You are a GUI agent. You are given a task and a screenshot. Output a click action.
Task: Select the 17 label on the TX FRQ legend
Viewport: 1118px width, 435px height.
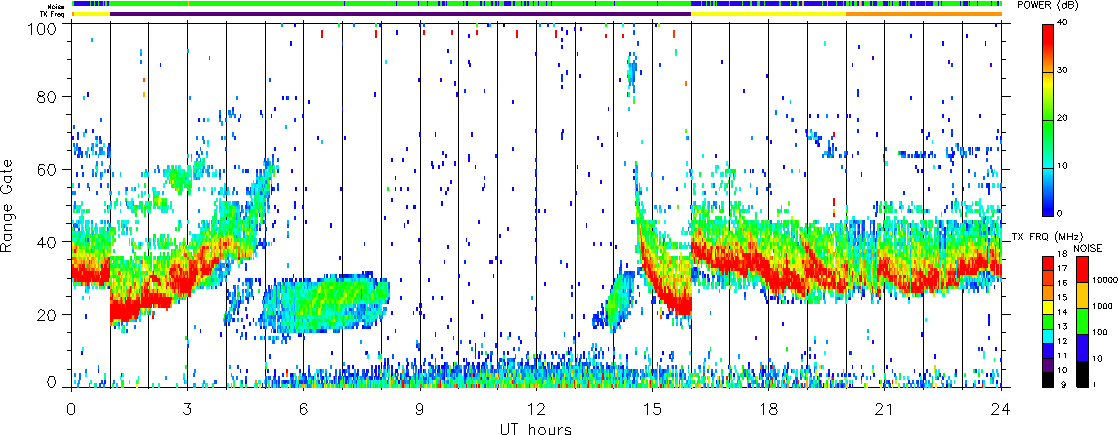(1062, 268)
